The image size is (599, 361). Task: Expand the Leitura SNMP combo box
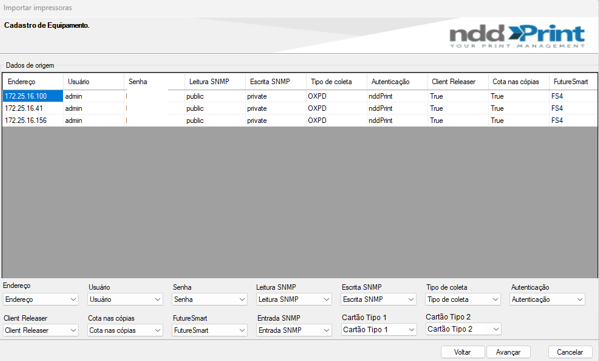tap(294, 299)
